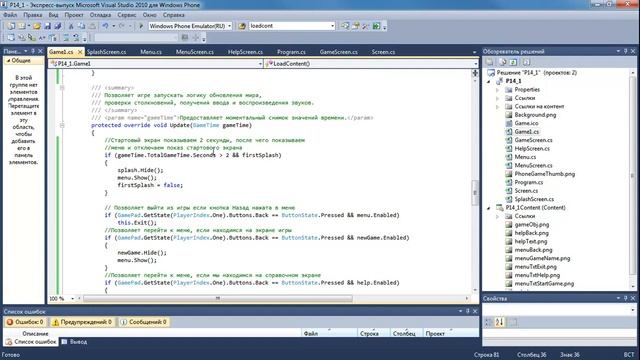Collapse the Общие toolbox group

(x=8, y=60)
